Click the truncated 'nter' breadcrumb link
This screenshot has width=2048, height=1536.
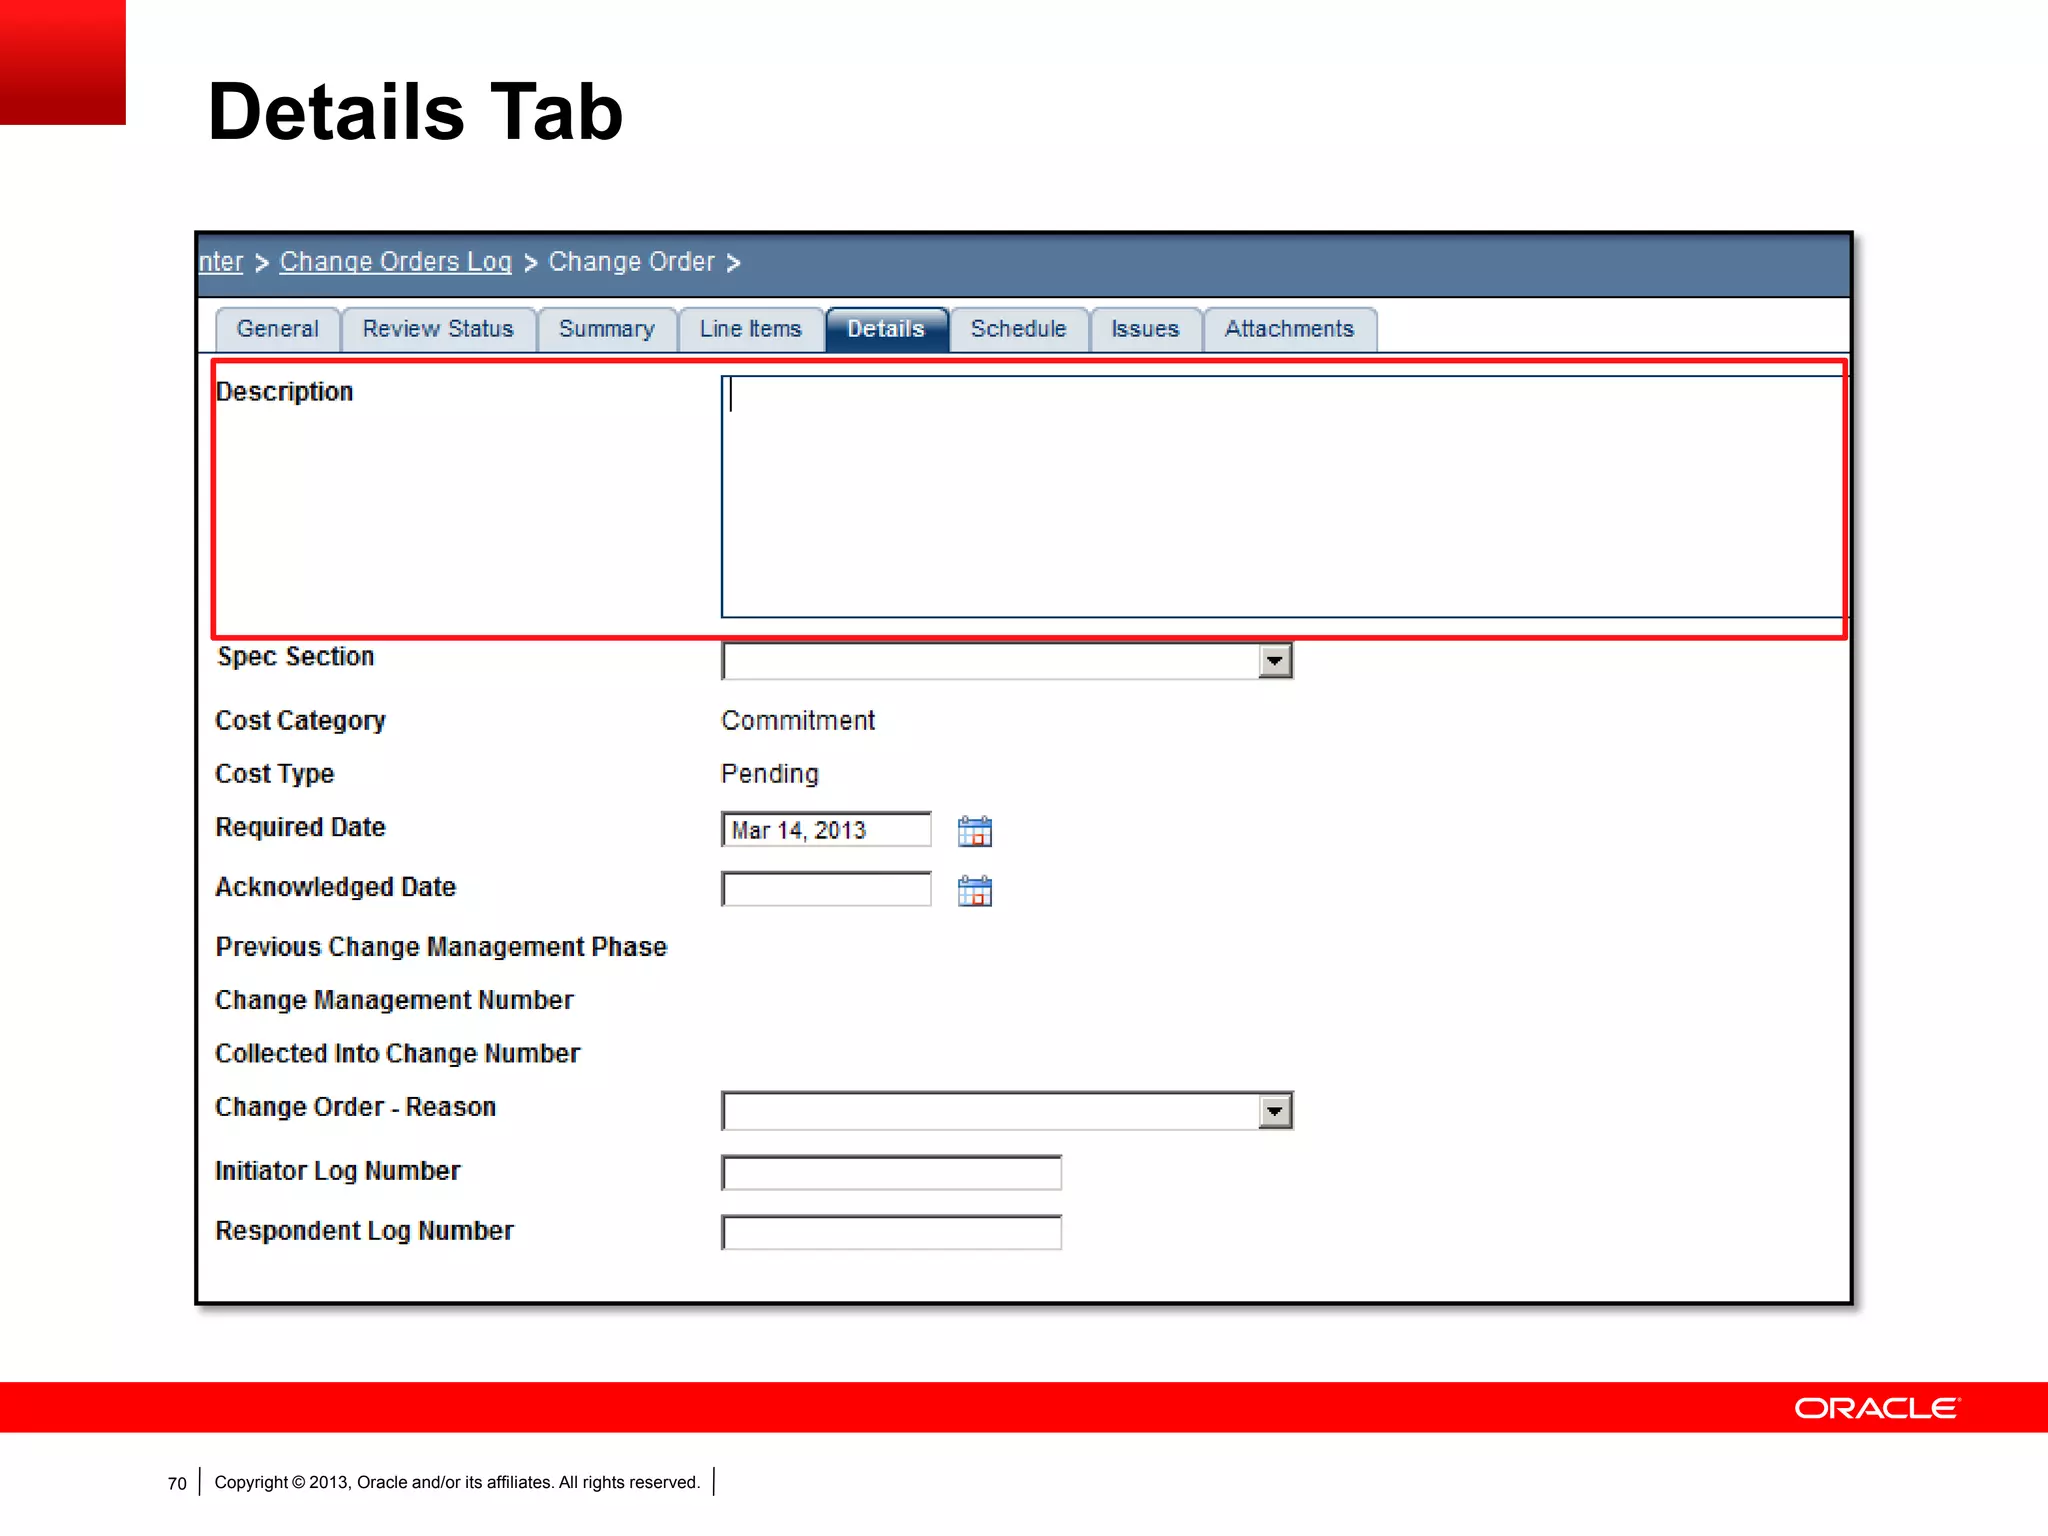pos(221,262)
